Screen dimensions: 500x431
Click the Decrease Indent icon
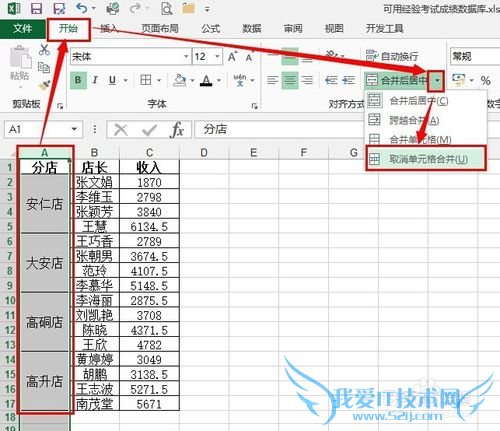pos(331,80)
